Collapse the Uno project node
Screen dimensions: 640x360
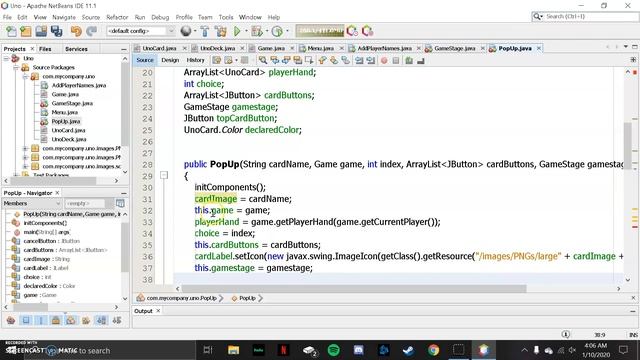click(x=6, y=58)
